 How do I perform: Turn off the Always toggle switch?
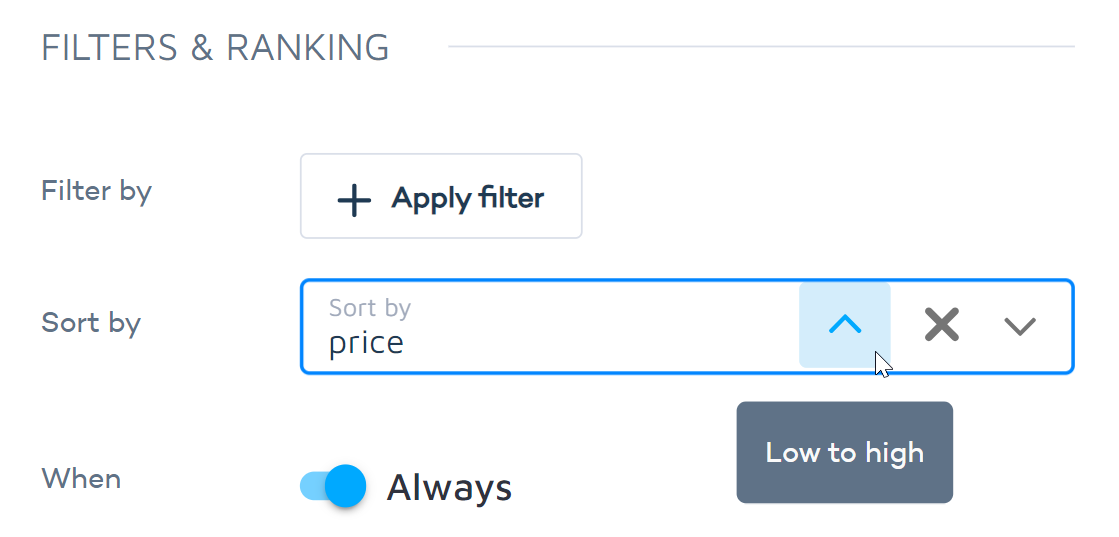click(x=334, y=487)
